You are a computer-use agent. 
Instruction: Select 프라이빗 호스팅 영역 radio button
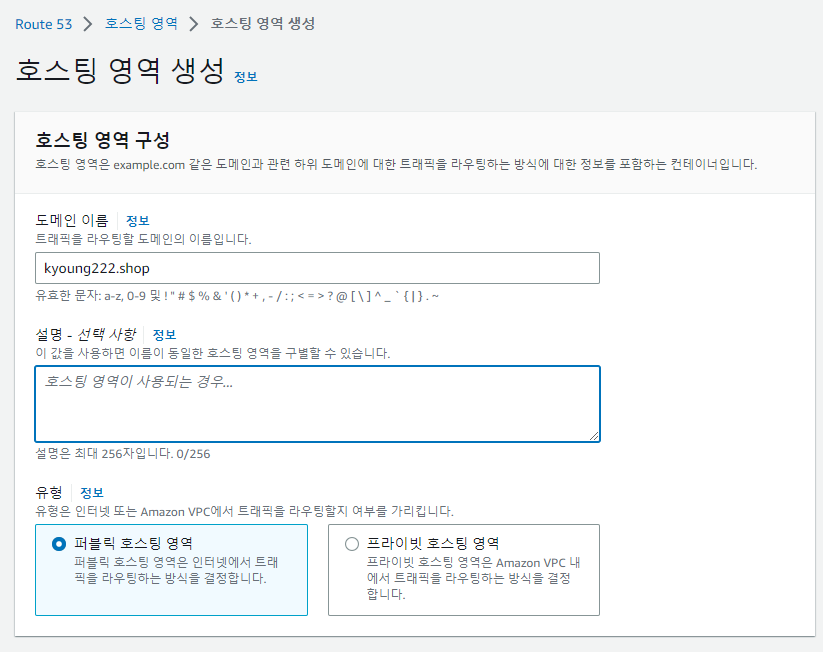tap(352, 543)
